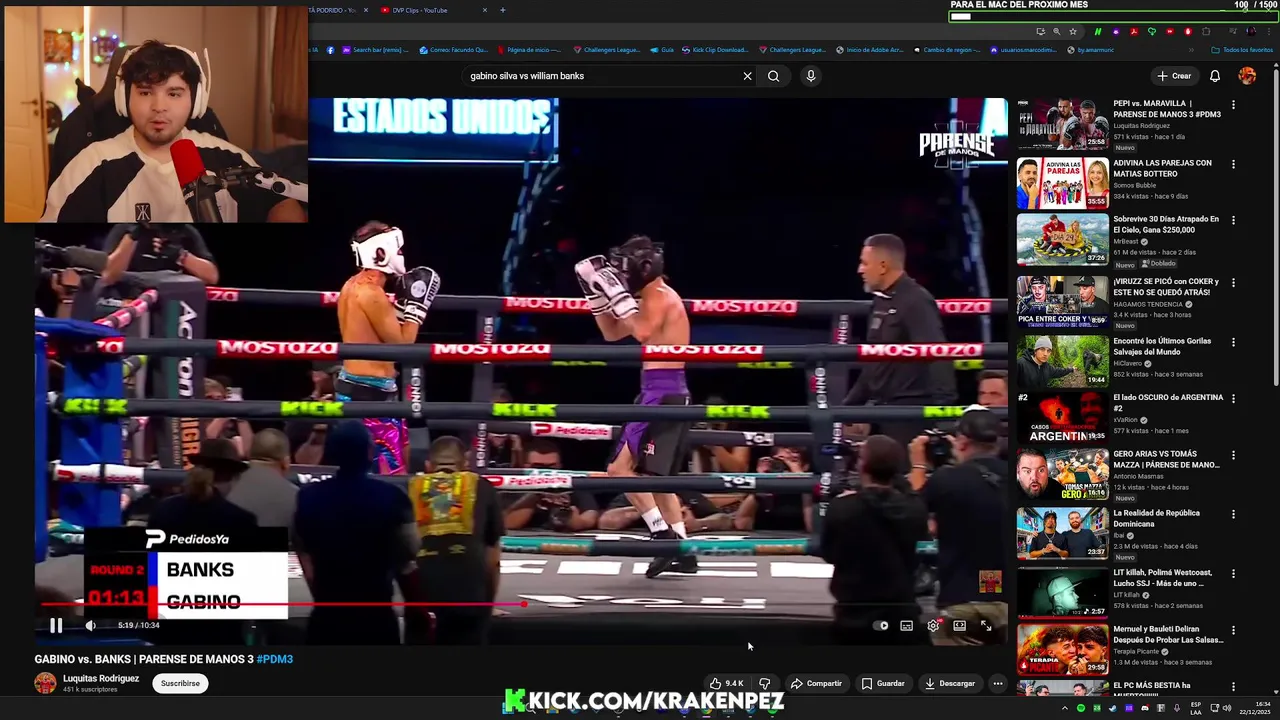Screen dimensions: 1280x720
Task: Open Search bar [remix] bookmark
Action: [x=376, y=50]
